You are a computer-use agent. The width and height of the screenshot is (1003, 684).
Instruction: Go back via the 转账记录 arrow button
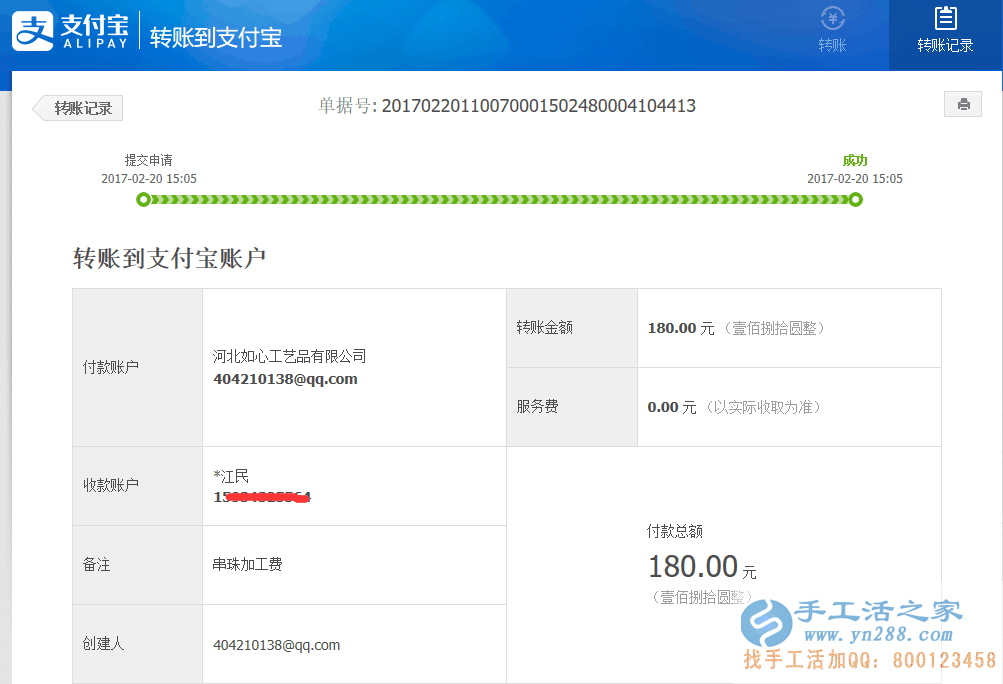click(x=79, y=108)
